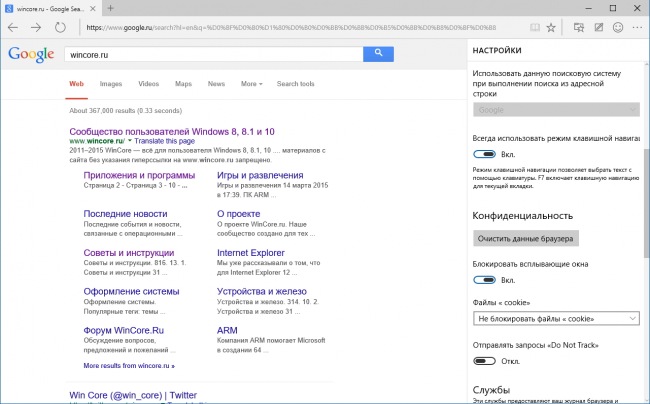The width and height of the screenshot is (650, 404).
Task: Click the Translate this page link
Action: (165, 141)
